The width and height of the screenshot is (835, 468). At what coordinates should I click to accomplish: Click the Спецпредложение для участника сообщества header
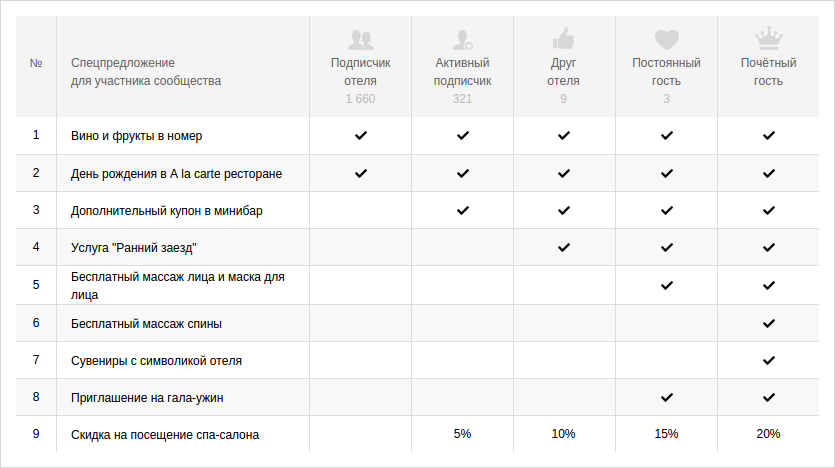click(x=146, y=72)
